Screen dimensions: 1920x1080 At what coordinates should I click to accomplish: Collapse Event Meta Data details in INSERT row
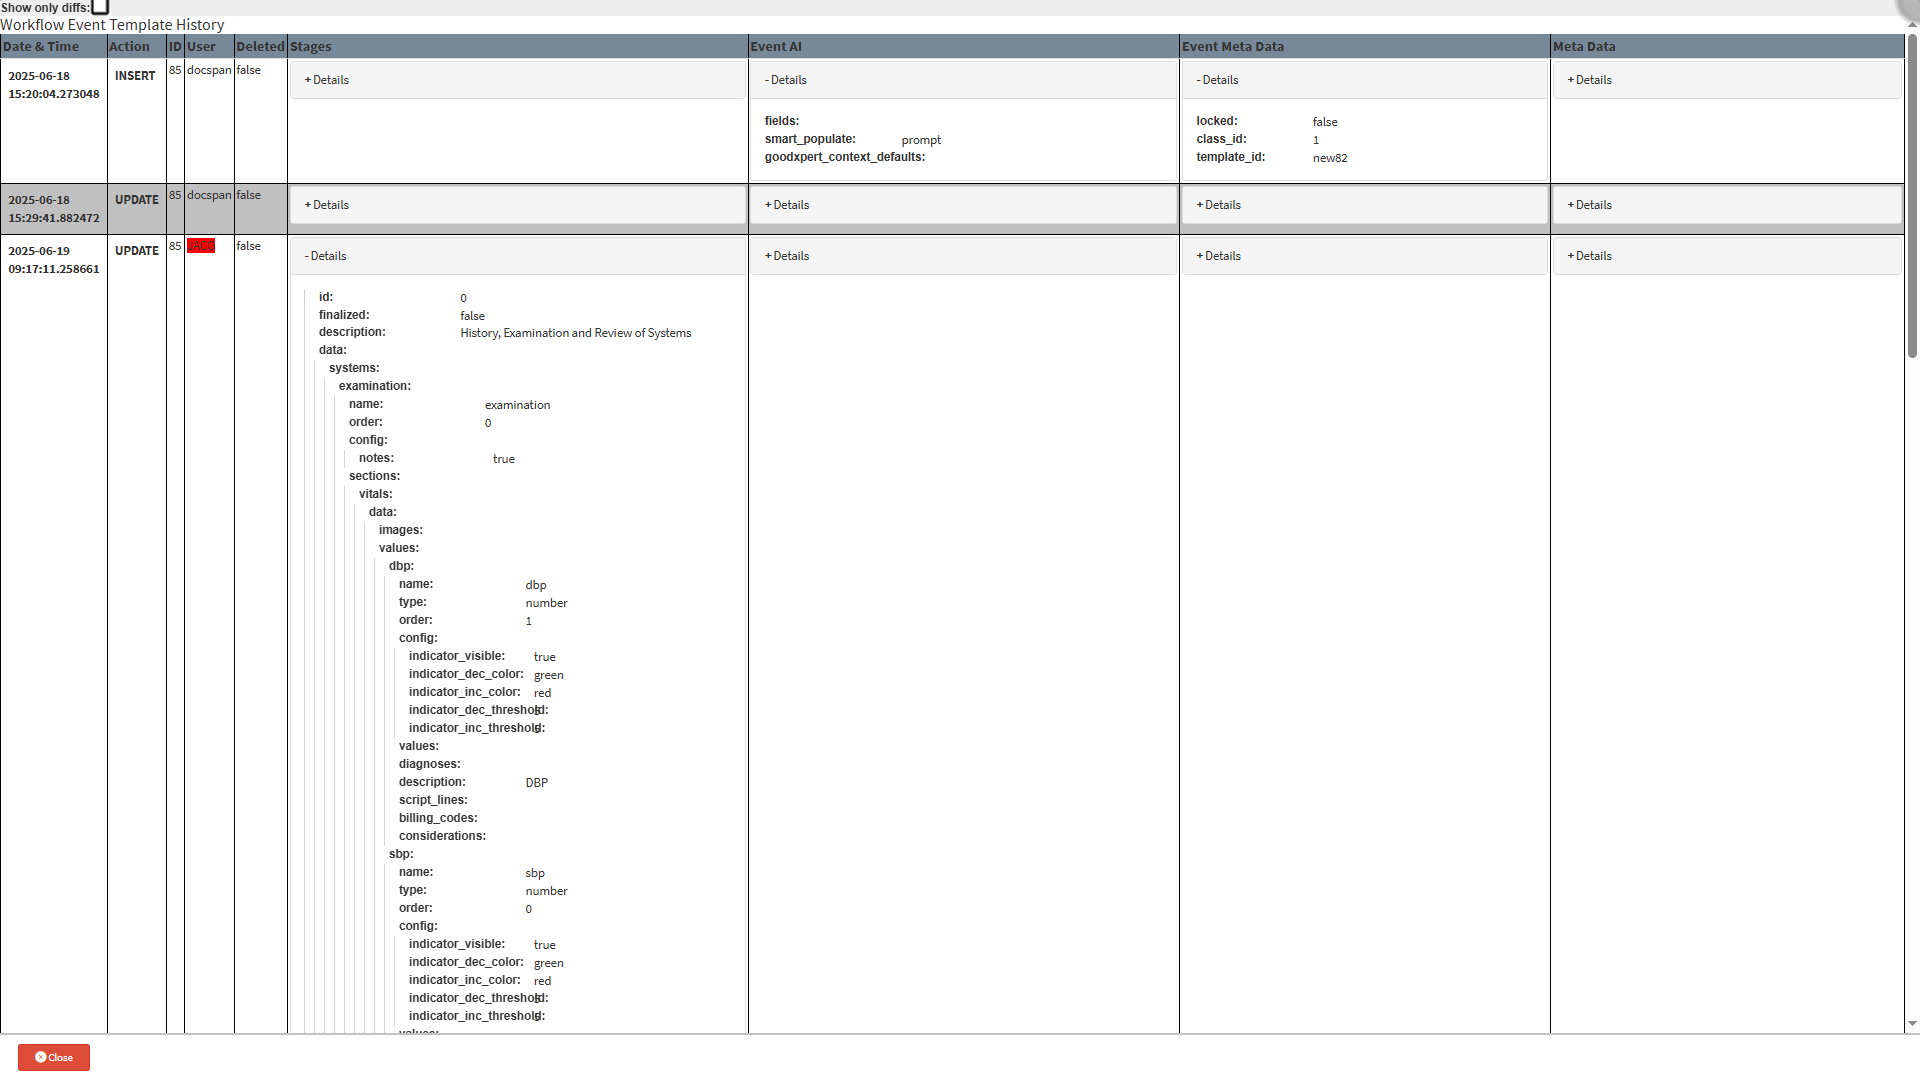(1217, 80)
